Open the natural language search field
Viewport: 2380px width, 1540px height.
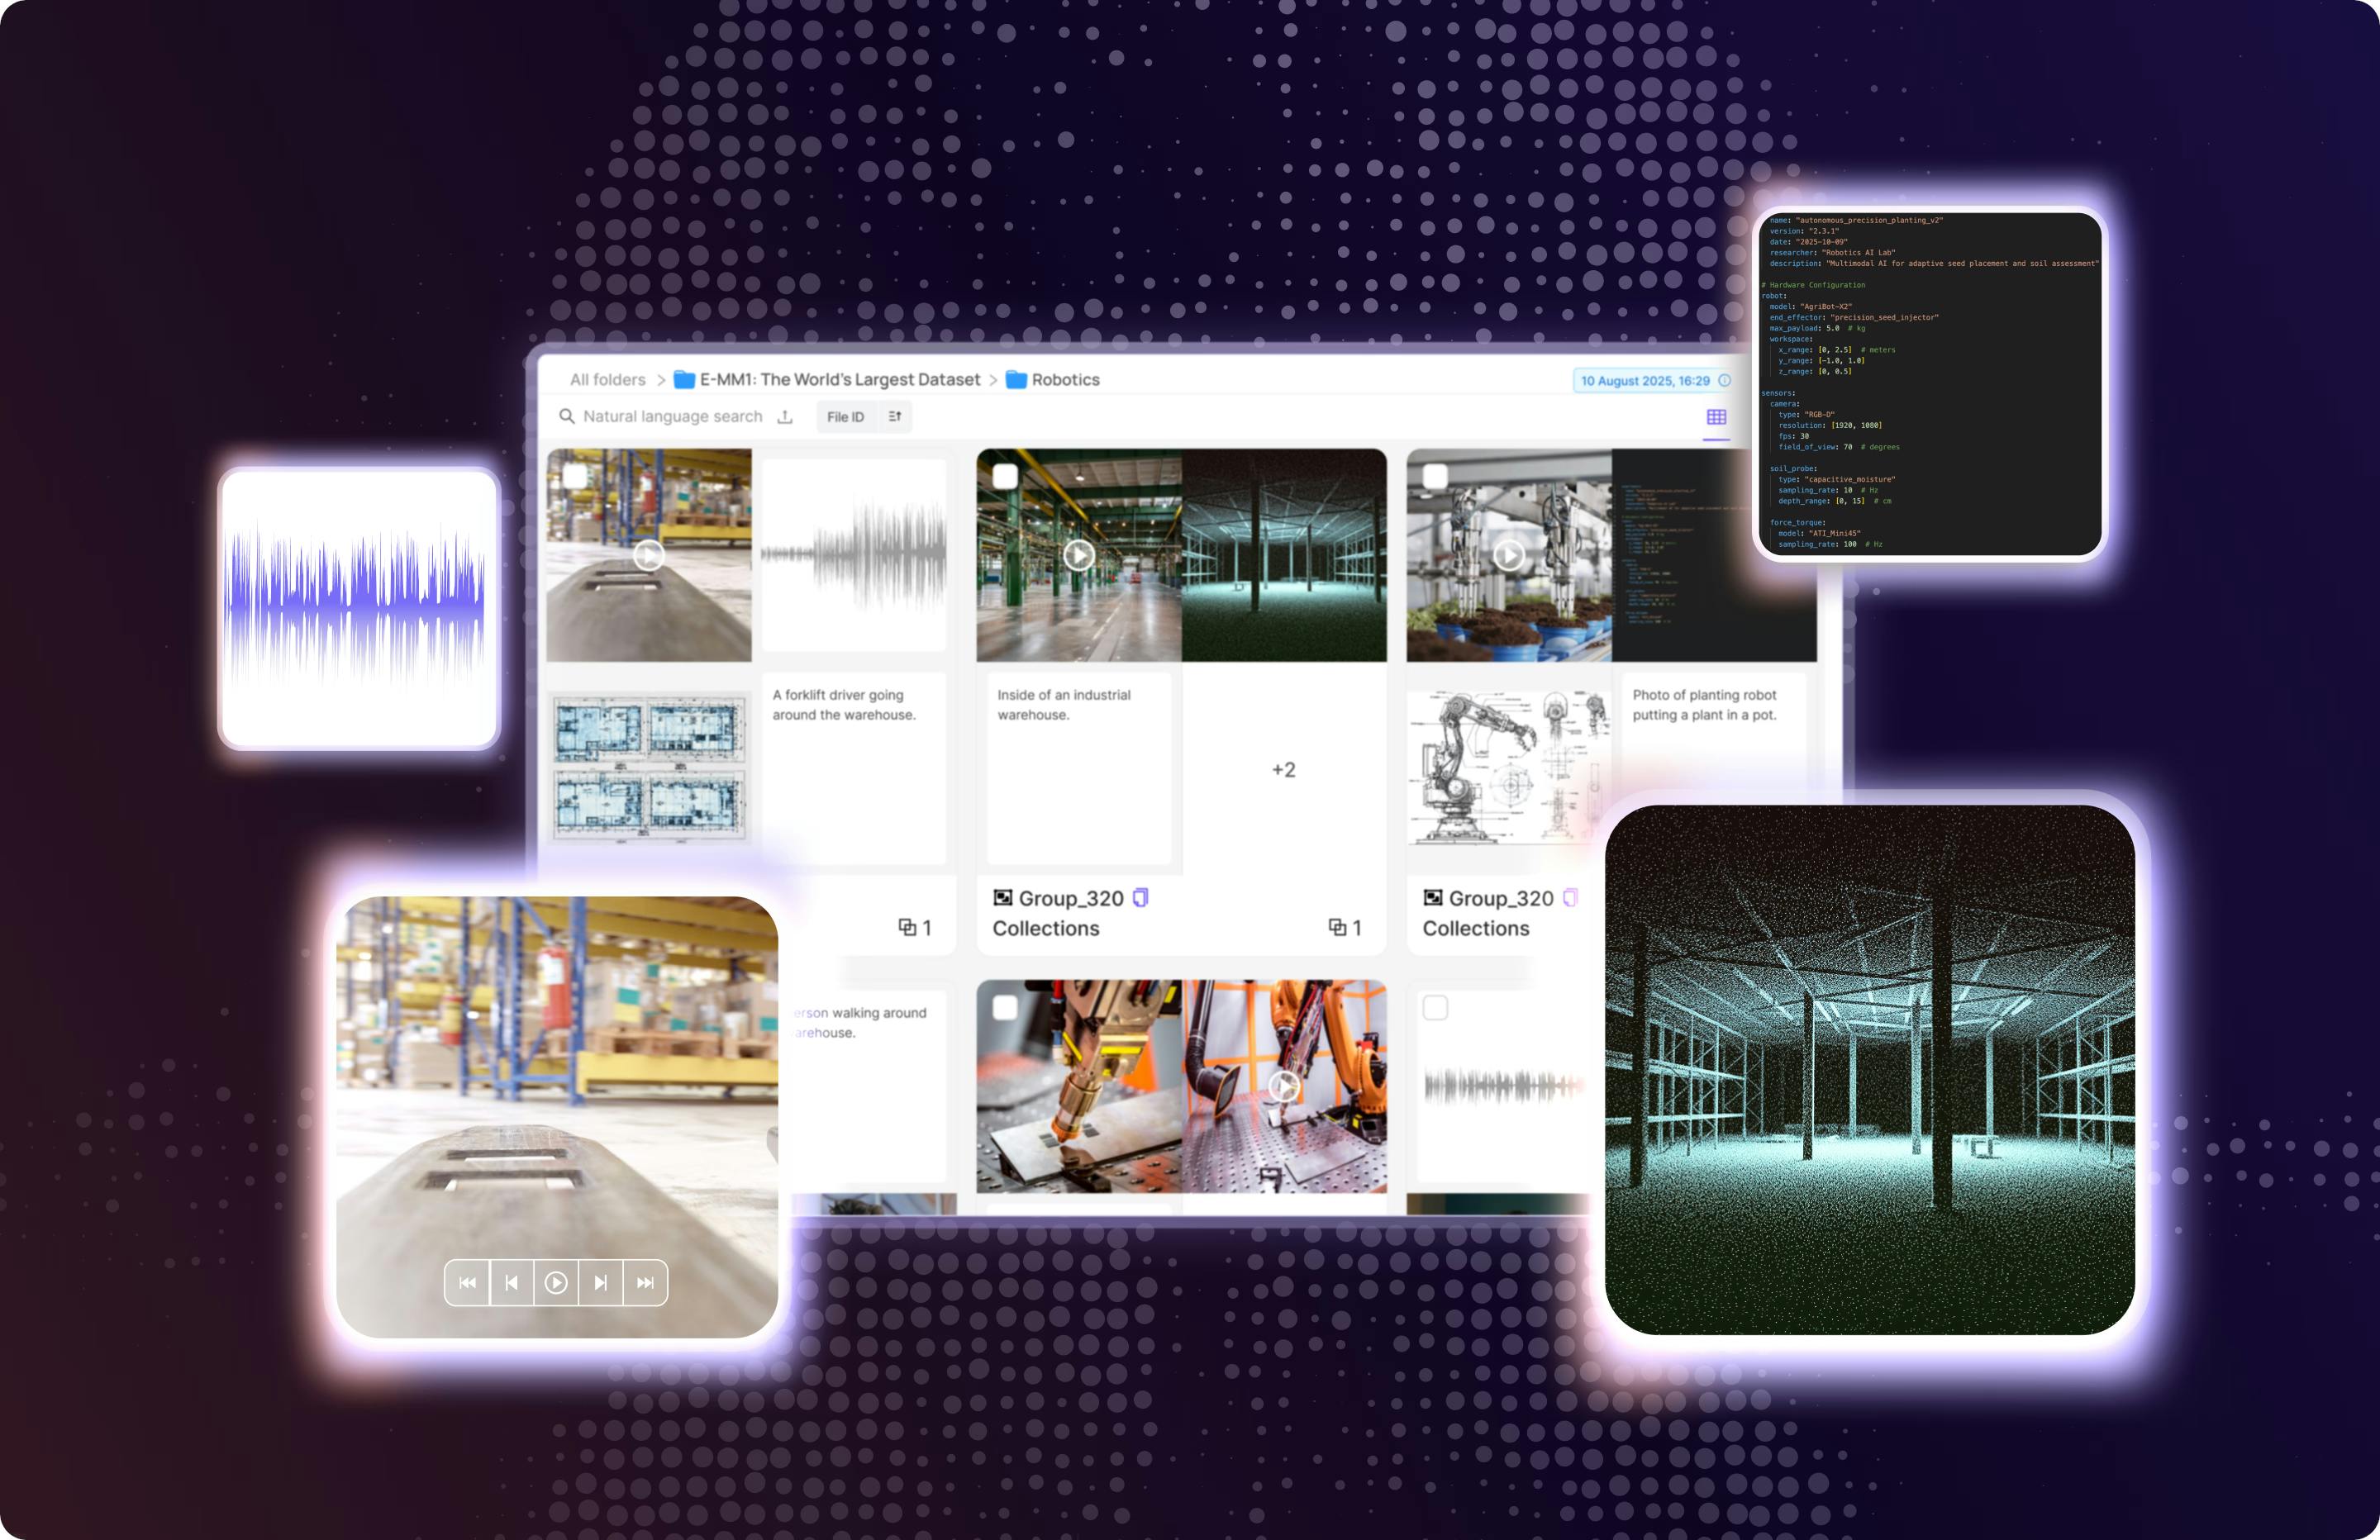(x=672, y=416)
